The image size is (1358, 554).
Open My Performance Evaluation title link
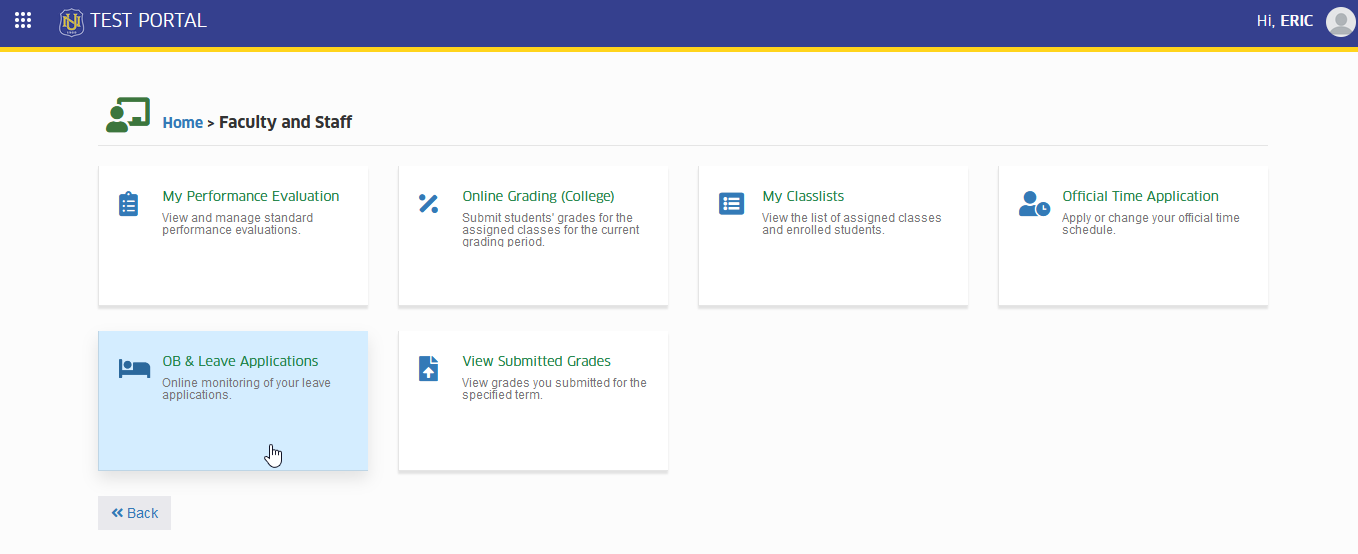click(251, 196)
